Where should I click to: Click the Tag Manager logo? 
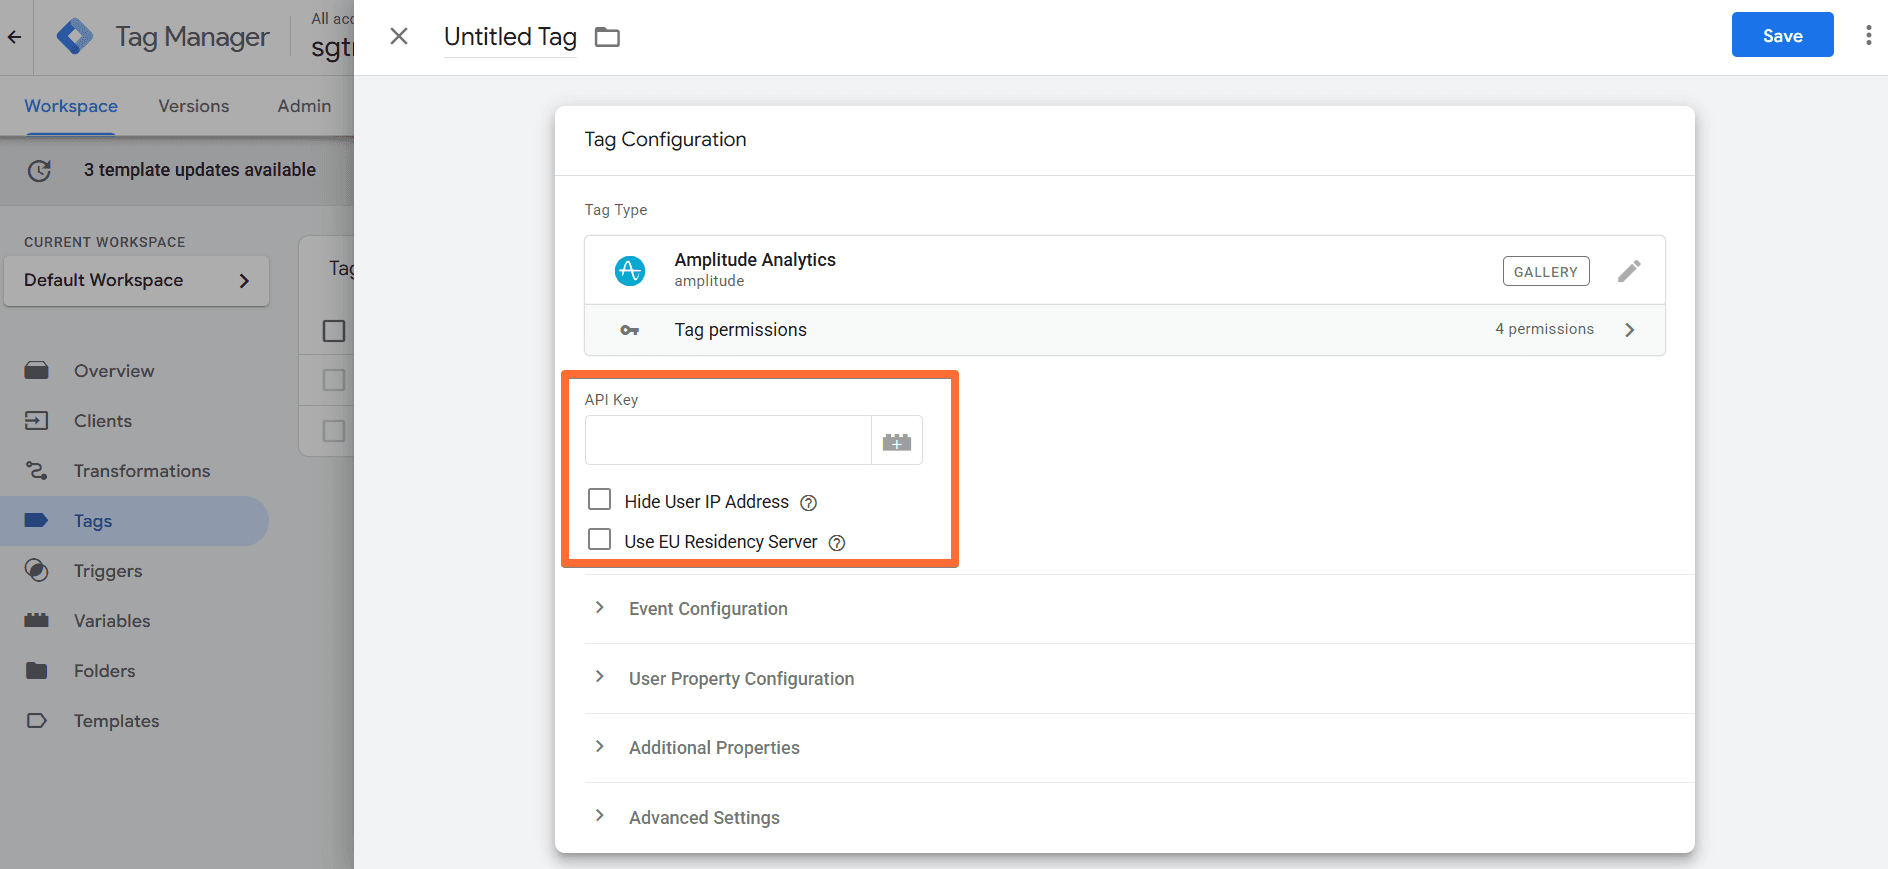tap(75, 36)
